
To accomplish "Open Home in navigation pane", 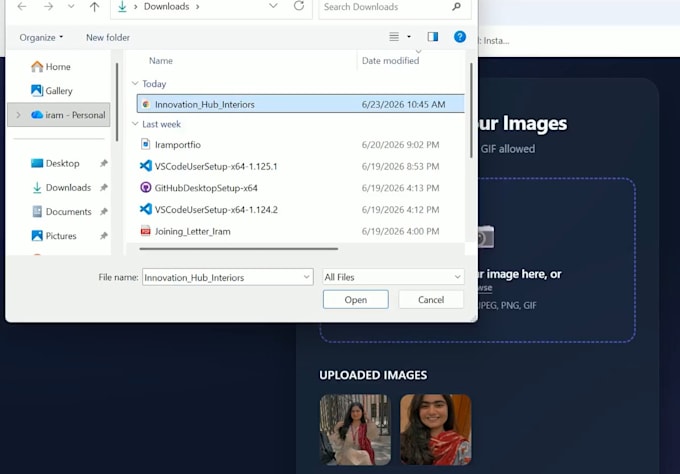I will click(x=51, y=67).
